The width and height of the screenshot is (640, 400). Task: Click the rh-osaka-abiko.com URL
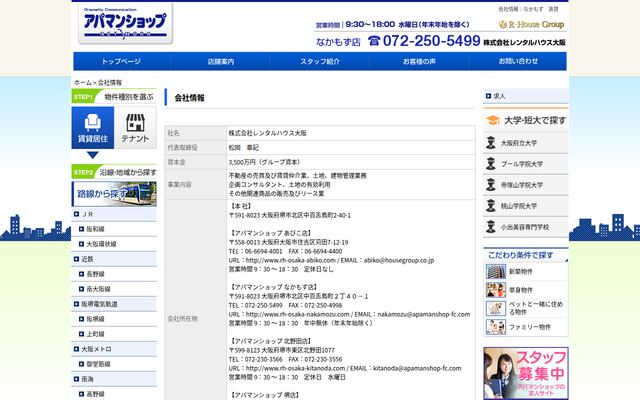(x=291, y=260)
